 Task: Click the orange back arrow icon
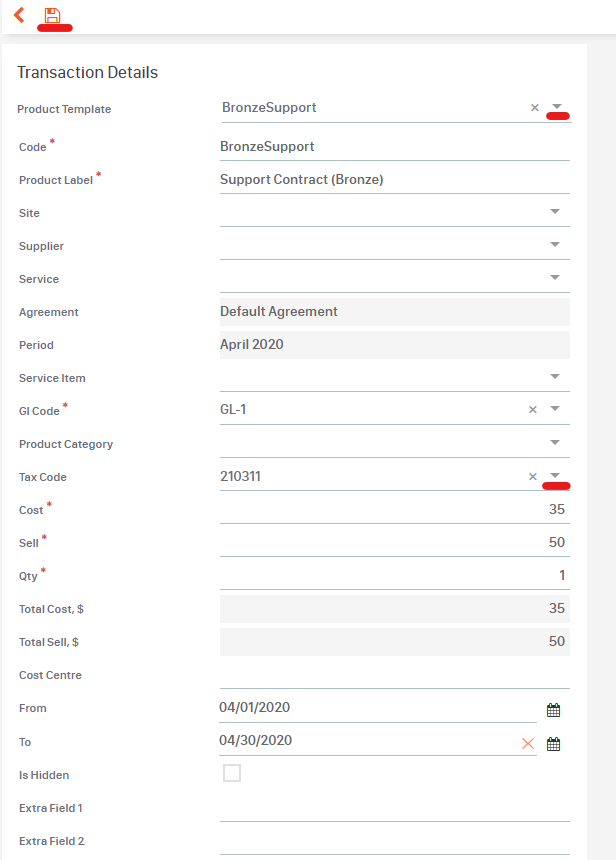(19, 15)
